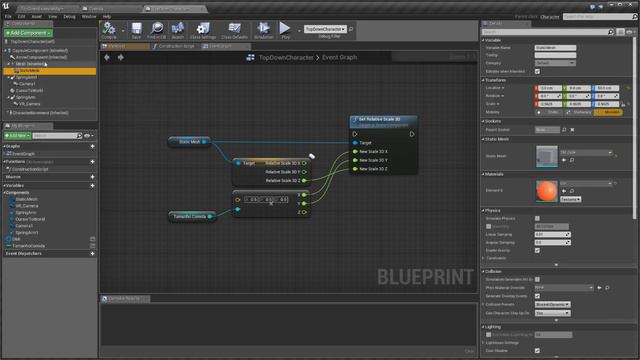Use selected arrow for Phys Material Override
Image resolution: width=640 pixels, height=360 pixels.
point(599,288)
